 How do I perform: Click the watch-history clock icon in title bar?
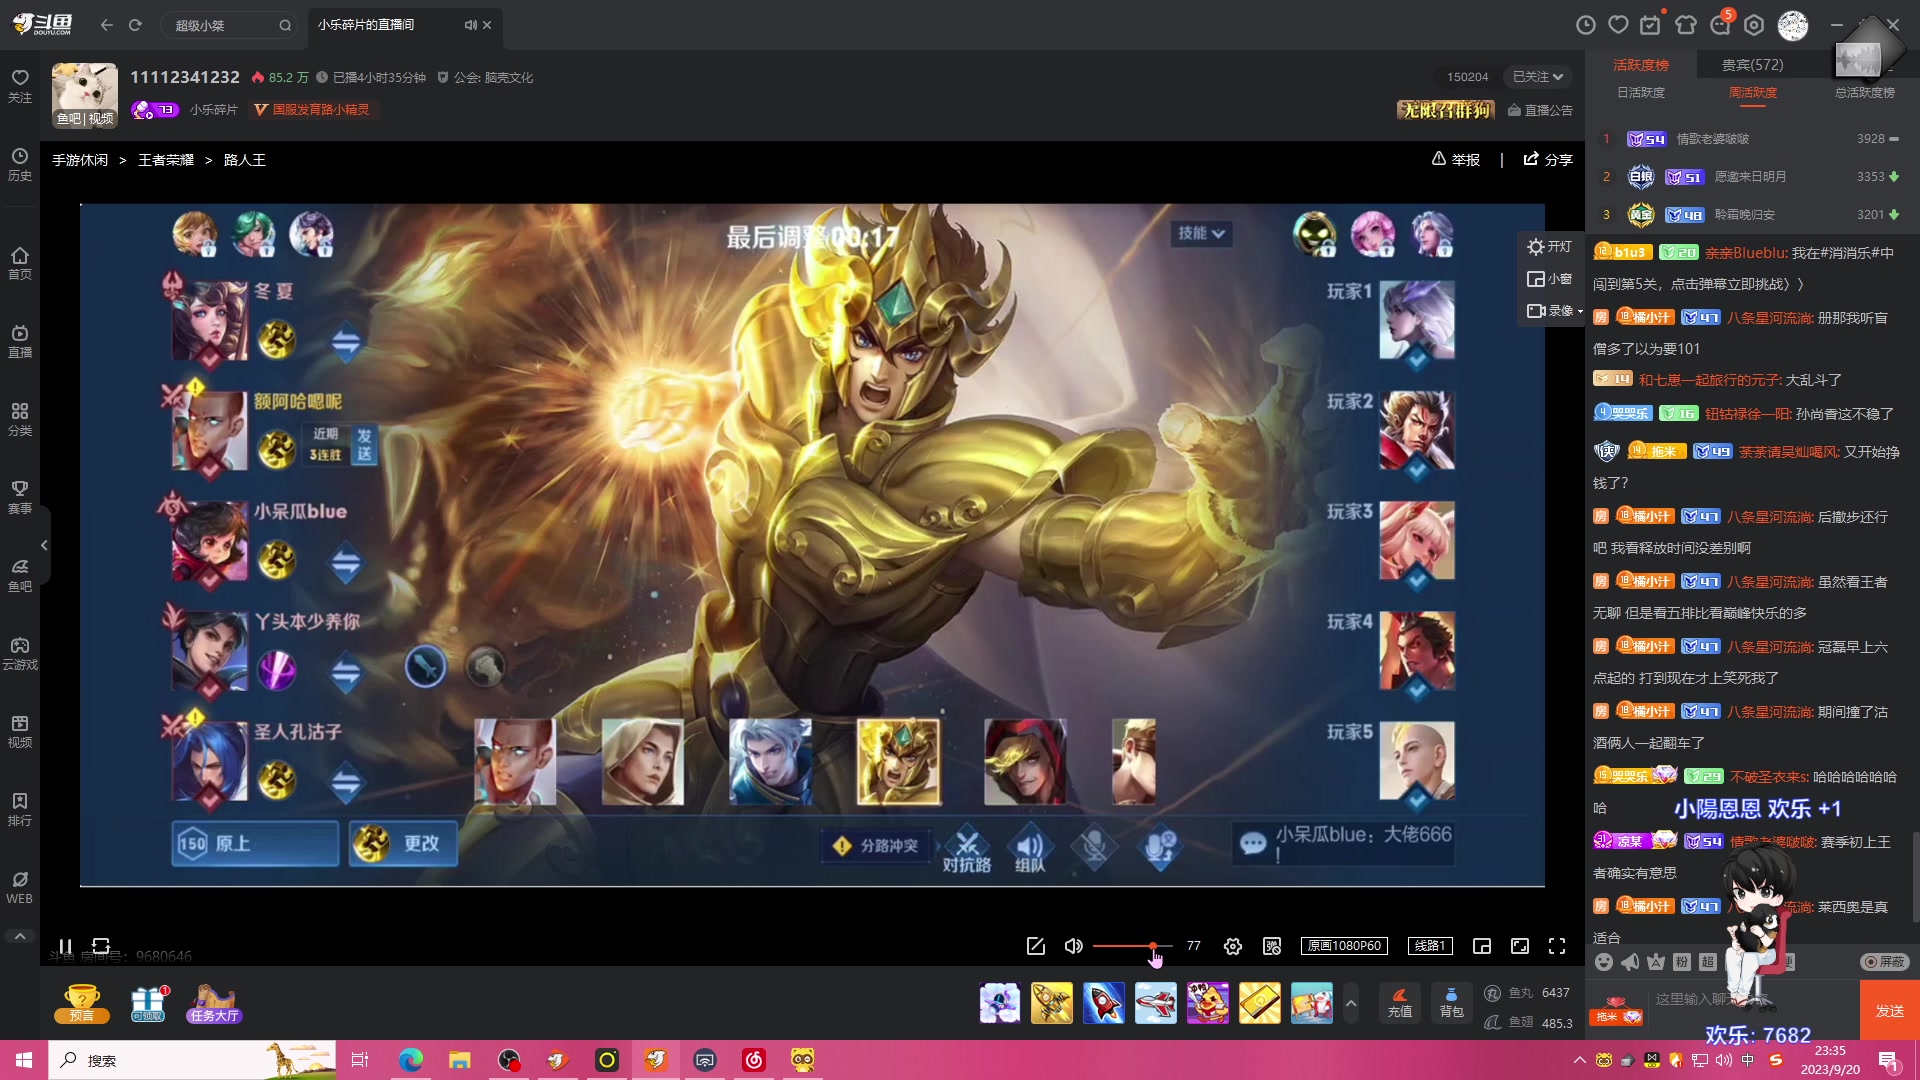(1586, 25)
